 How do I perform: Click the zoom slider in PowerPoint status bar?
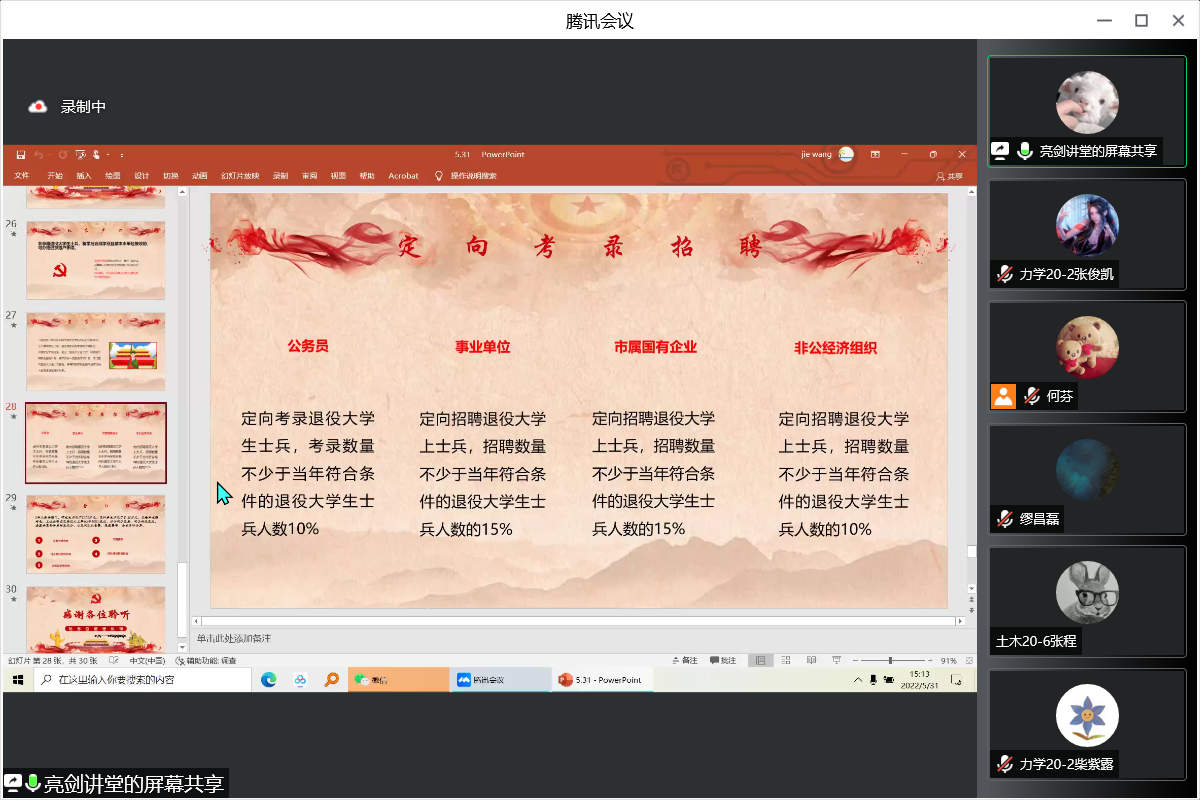point(890,661)
